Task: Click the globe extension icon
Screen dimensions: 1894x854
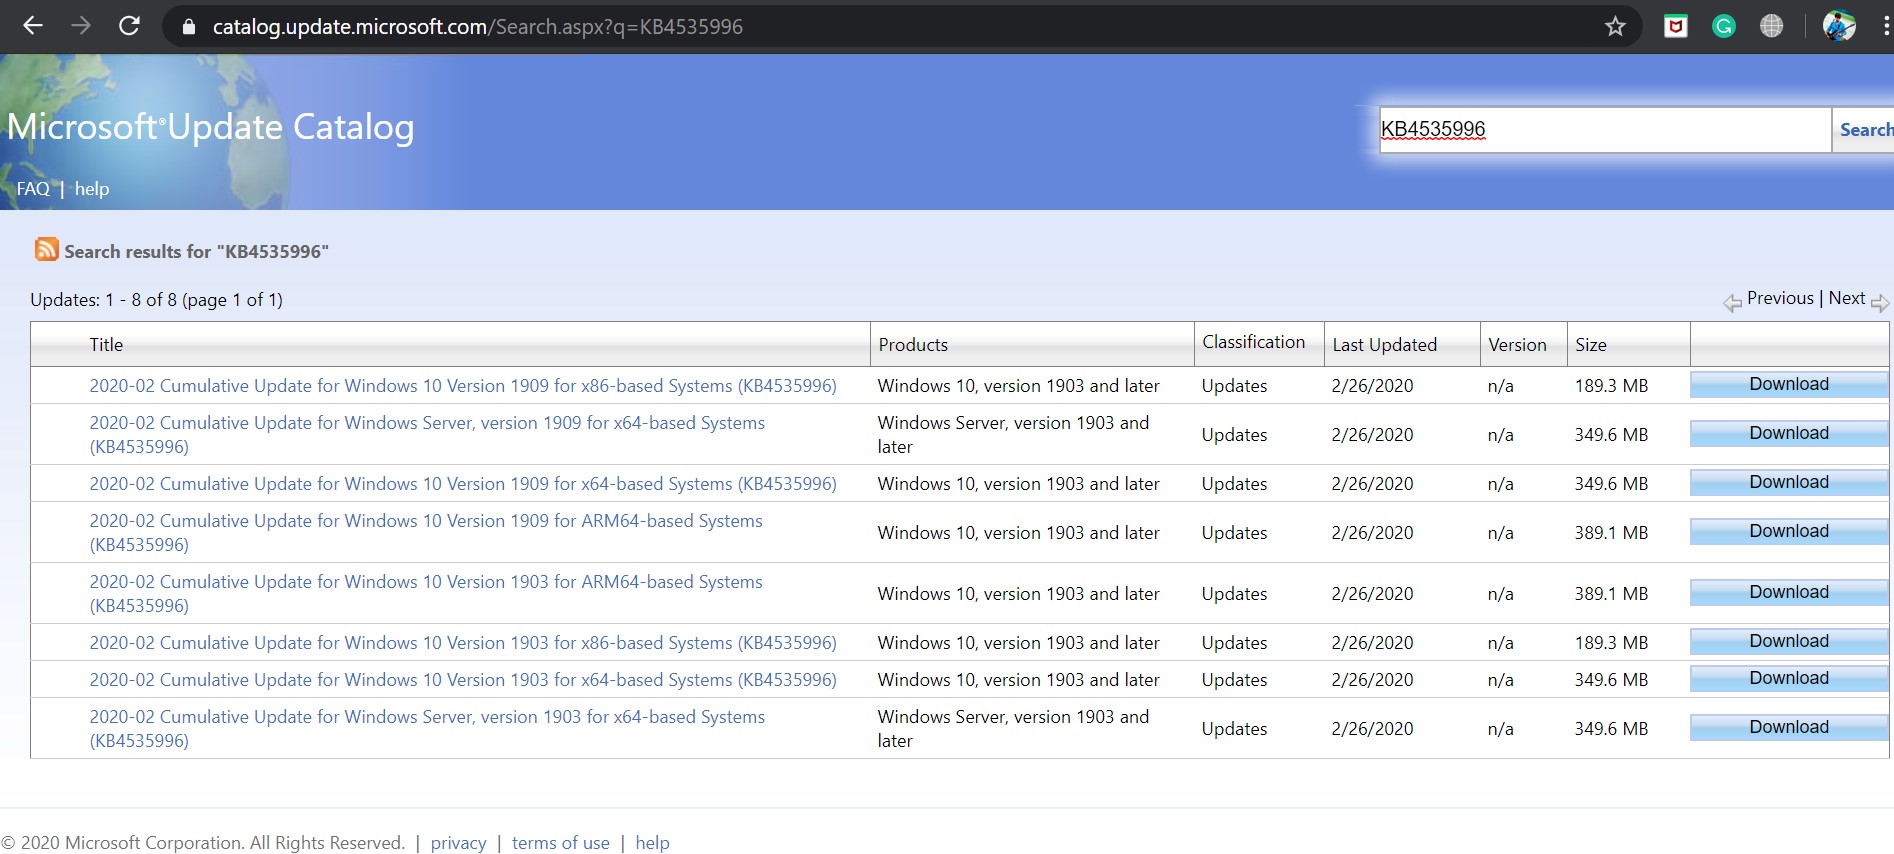Action: pos(1771,27)
